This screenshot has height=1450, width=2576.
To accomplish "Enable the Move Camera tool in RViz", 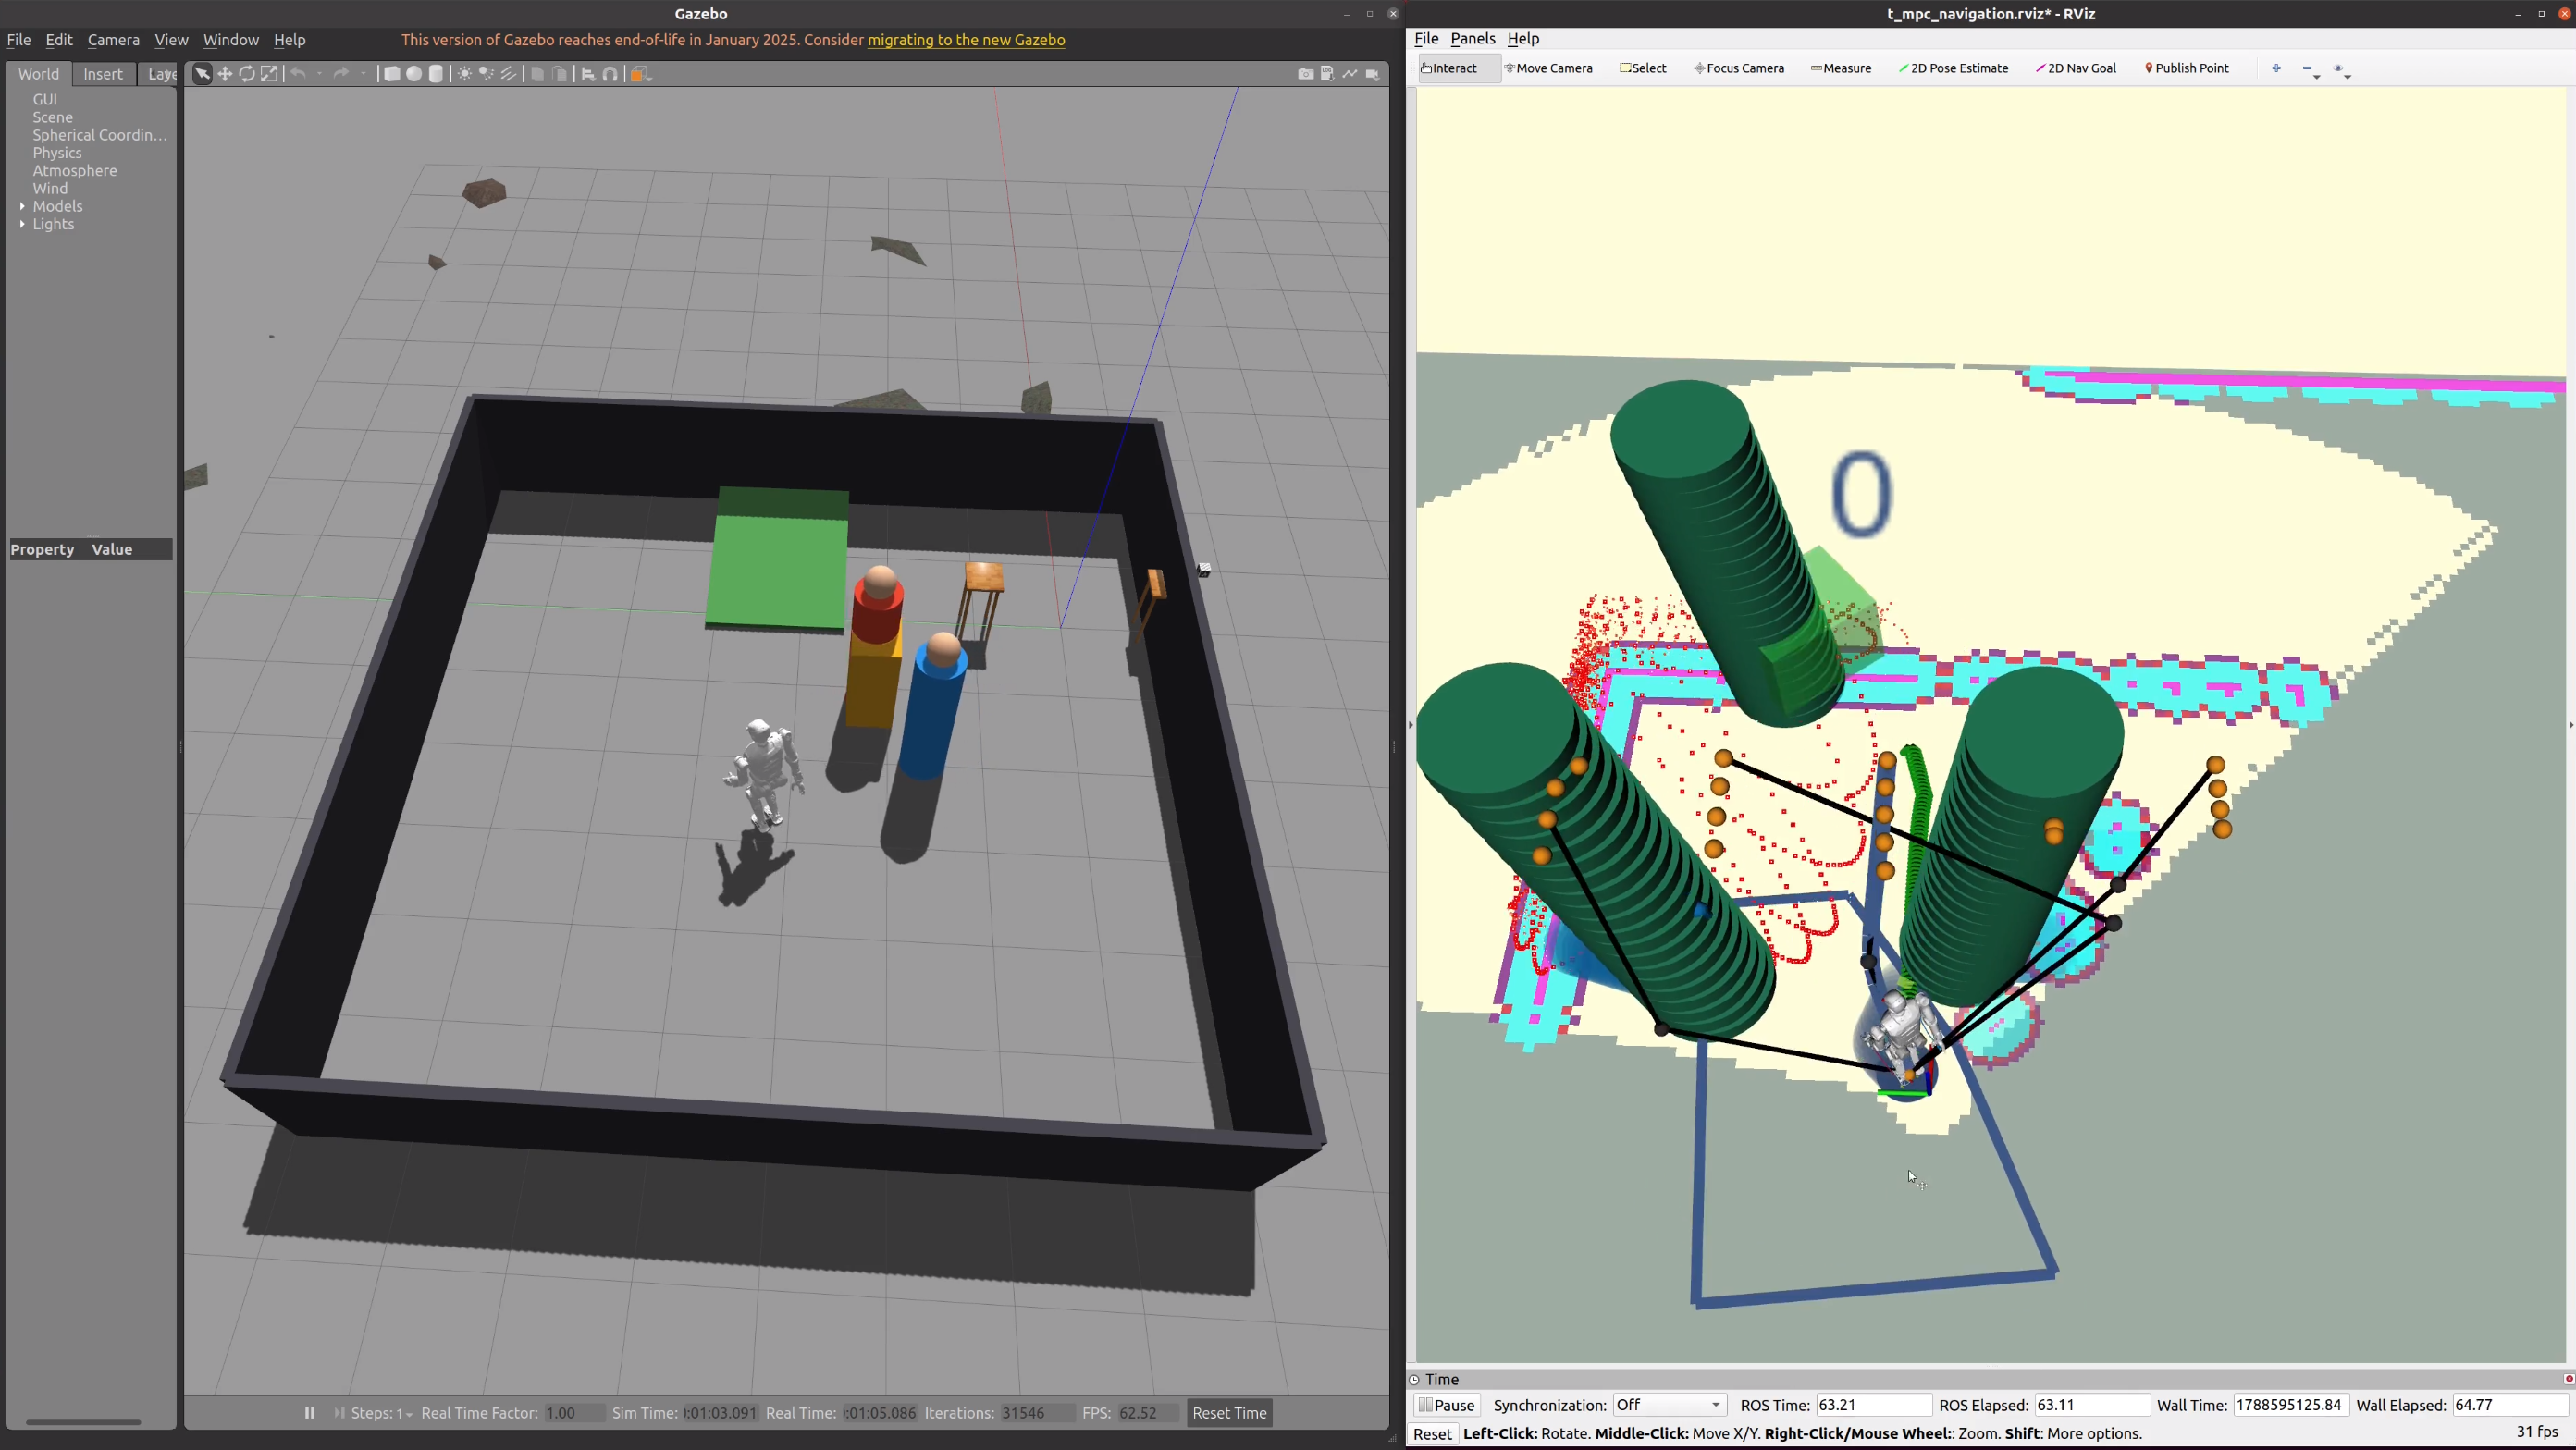I will click(x=1549, y=68).
